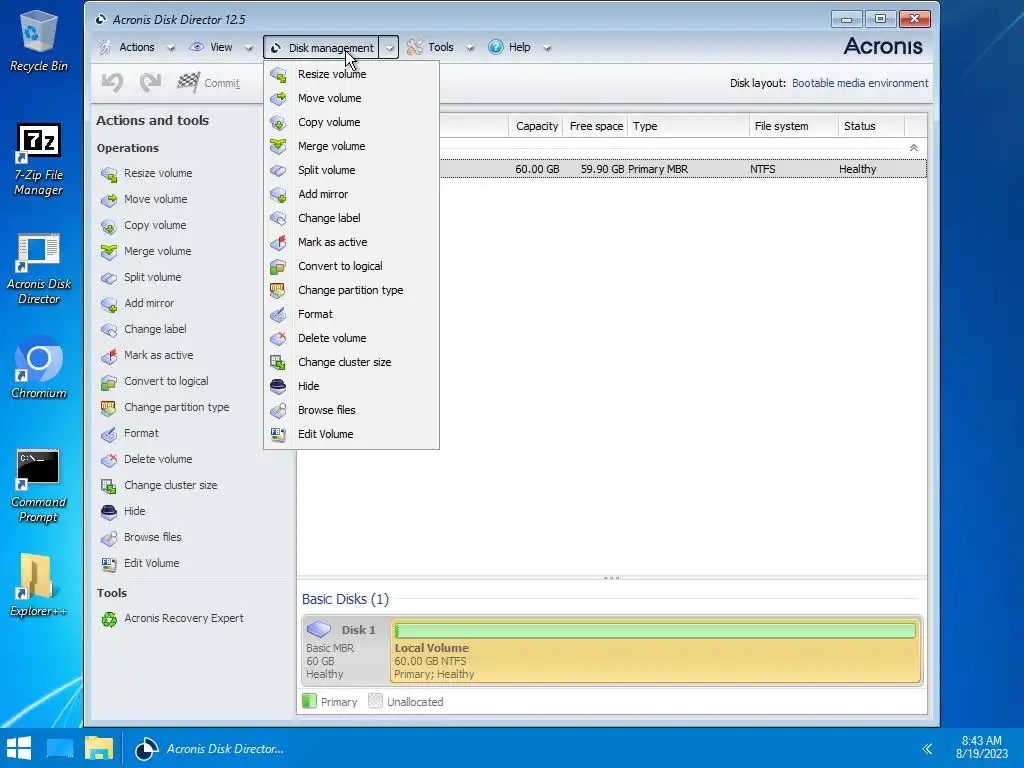Screen dimensions: 1024x768
Task: Click Convert to logical link in sidebar
Action: pos(167,381)
